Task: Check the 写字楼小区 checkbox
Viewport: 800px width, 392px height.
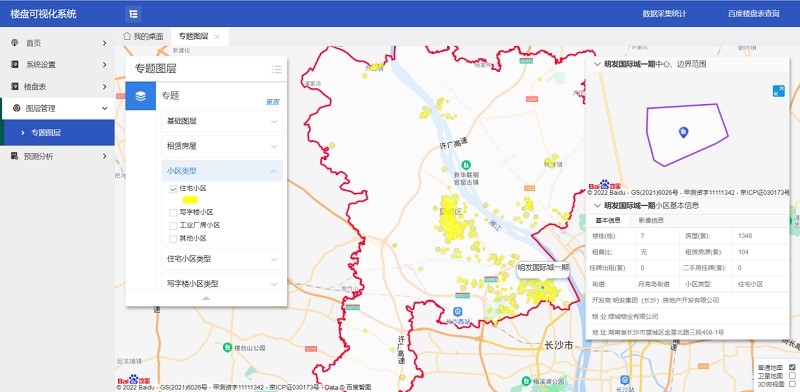Action: tap(173, 212)
